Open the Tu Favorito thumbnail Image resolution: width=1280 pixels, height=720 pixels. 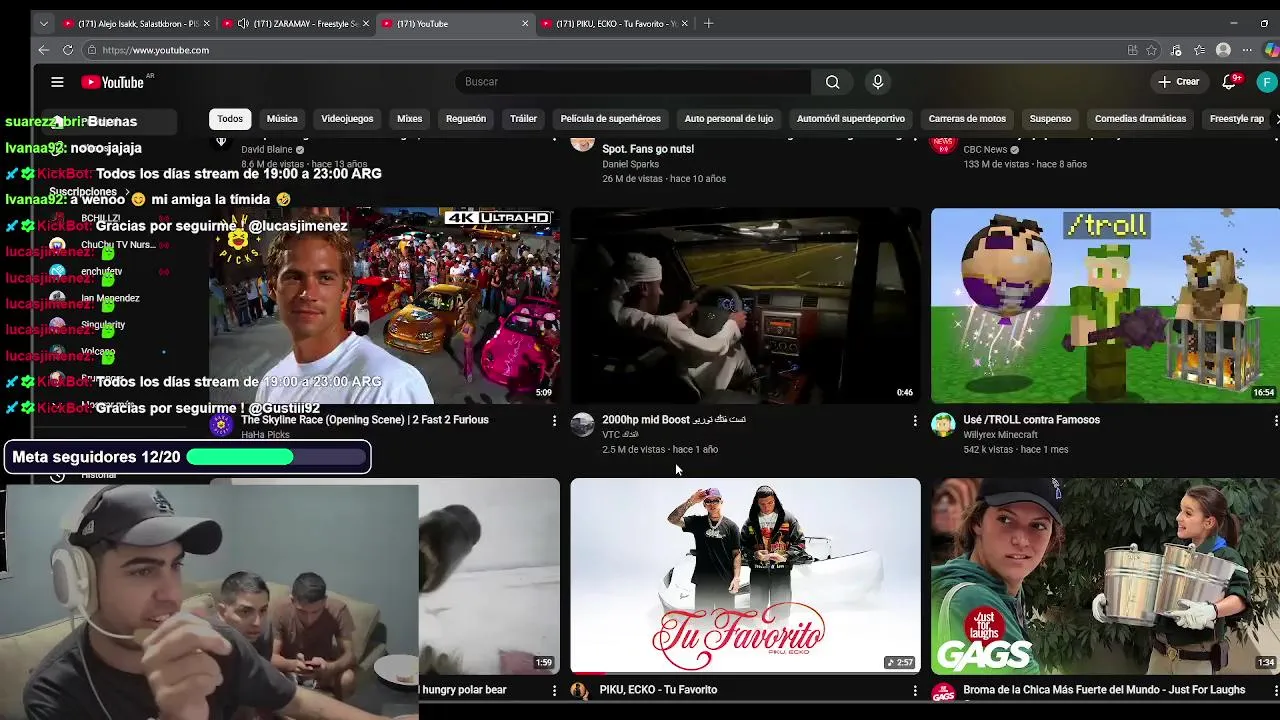pos(745,576)
